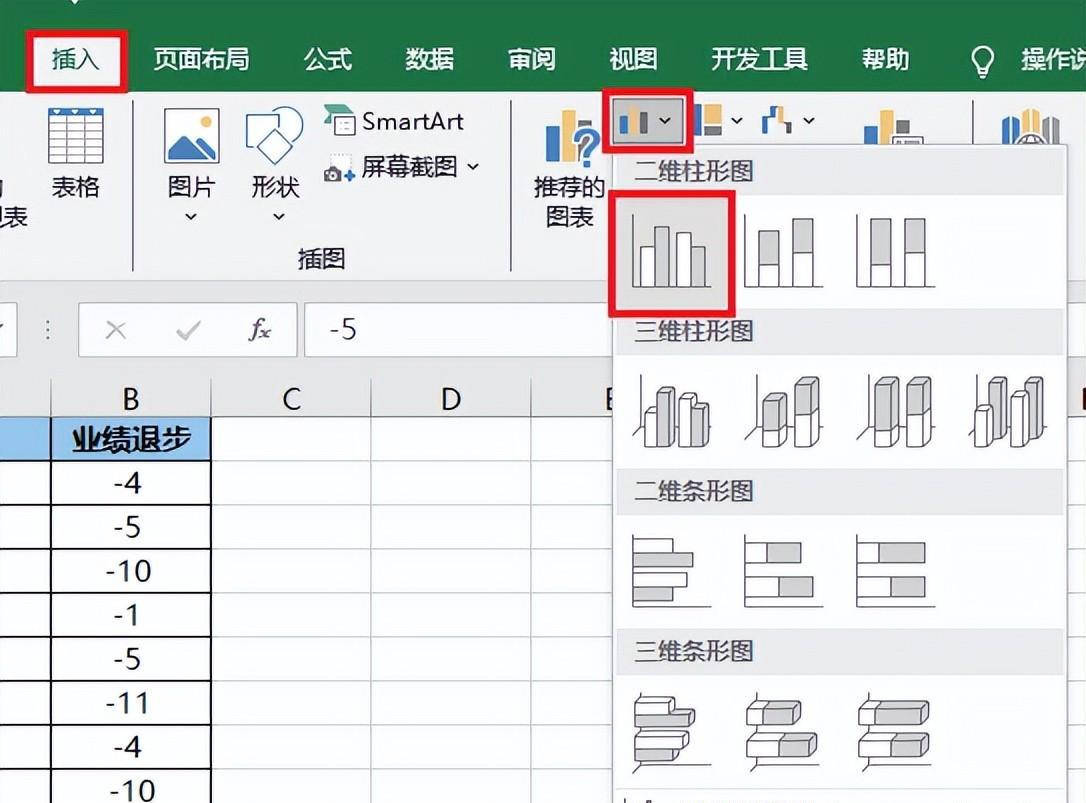Click the lightbulb tell-me icon
This screenshot has width=1086, height=803.
(982, 62)
